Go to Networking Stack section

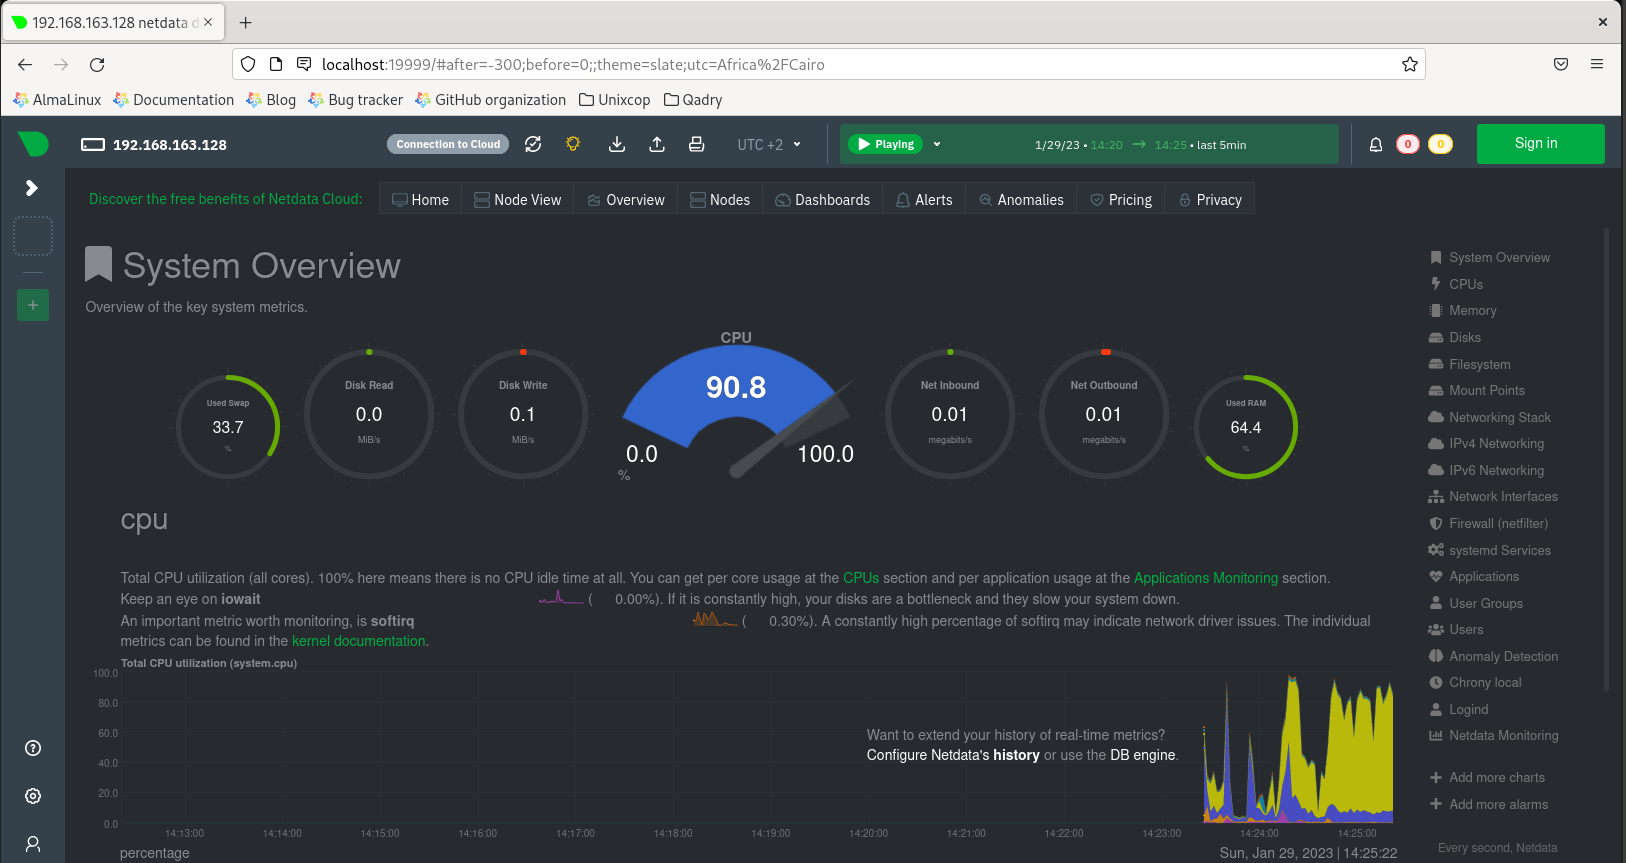(1490, 418)
